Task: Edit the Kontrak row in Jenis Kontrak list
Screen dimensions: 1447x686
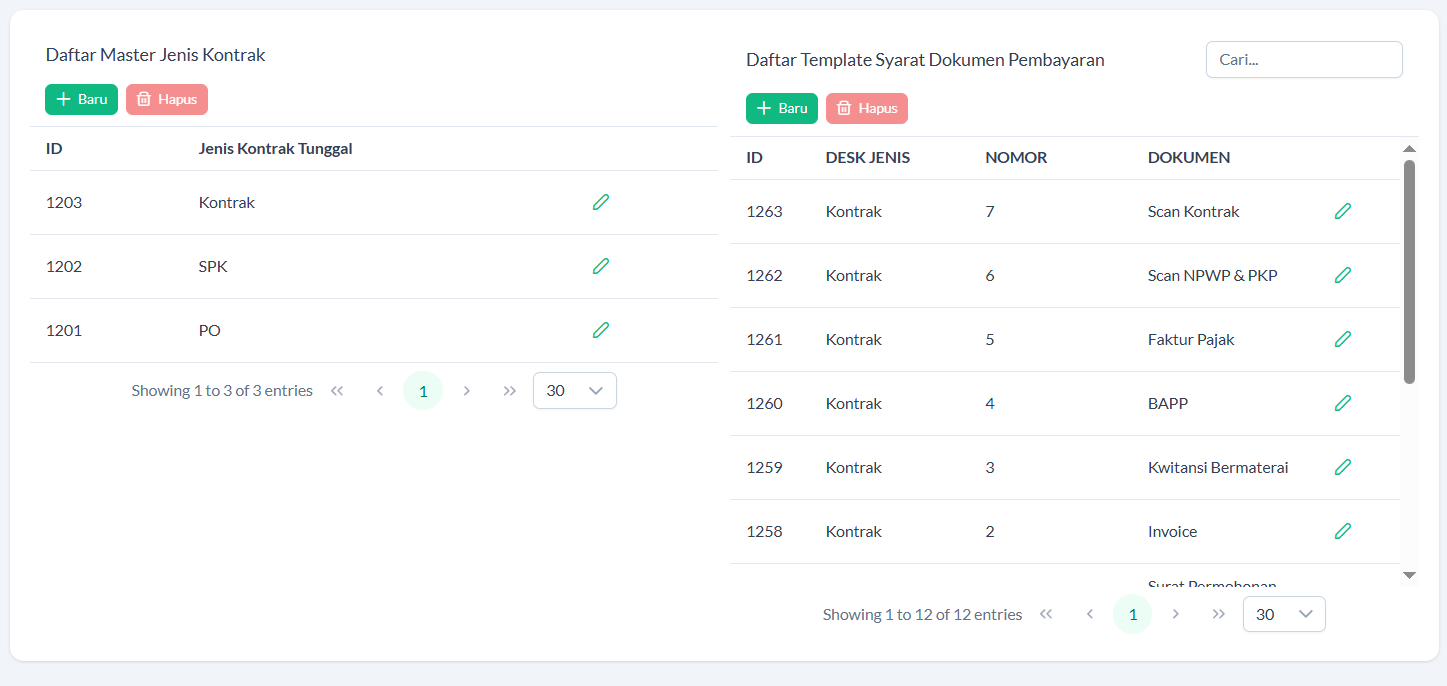Action: [600, 202]
